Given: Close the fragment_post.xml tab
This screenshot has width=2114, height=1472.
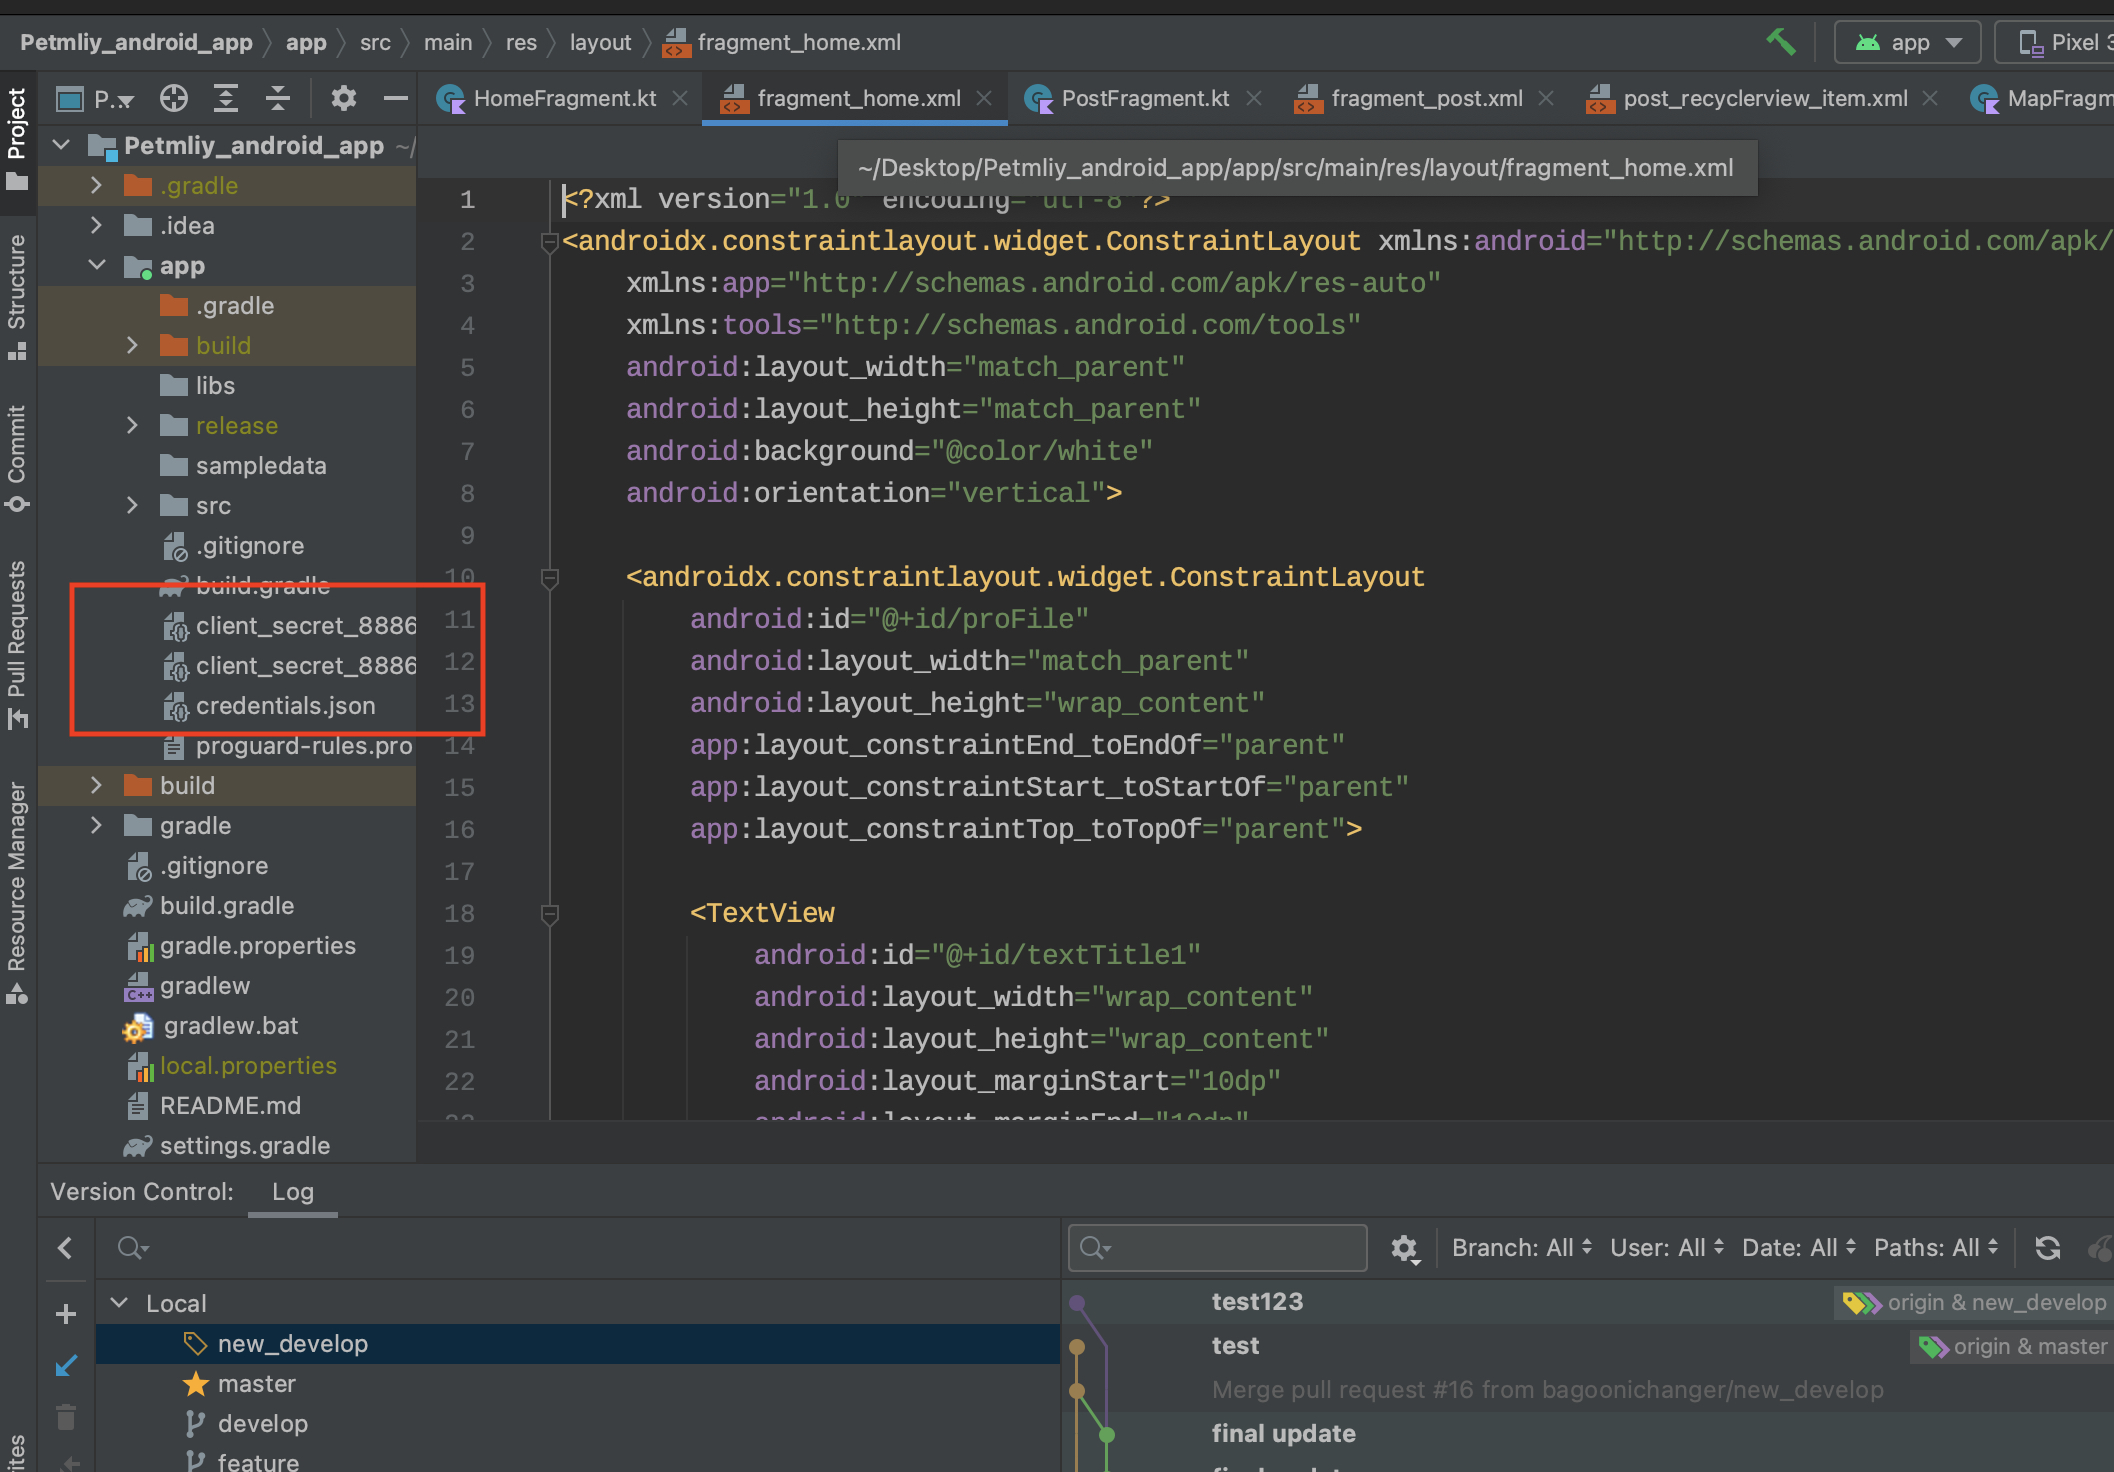Looking at the screenshot, I should (x=1546, y=98).
